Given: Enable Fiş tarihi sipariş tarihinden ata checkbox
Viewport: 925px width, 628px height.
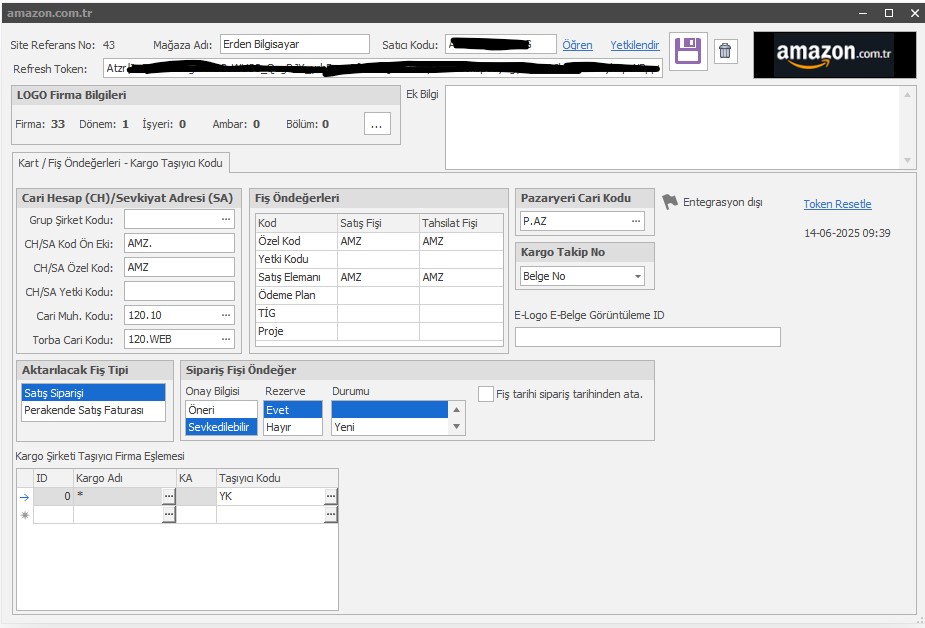Looking at the screenshot, I should pyautogui.click(x=486, y=394).
